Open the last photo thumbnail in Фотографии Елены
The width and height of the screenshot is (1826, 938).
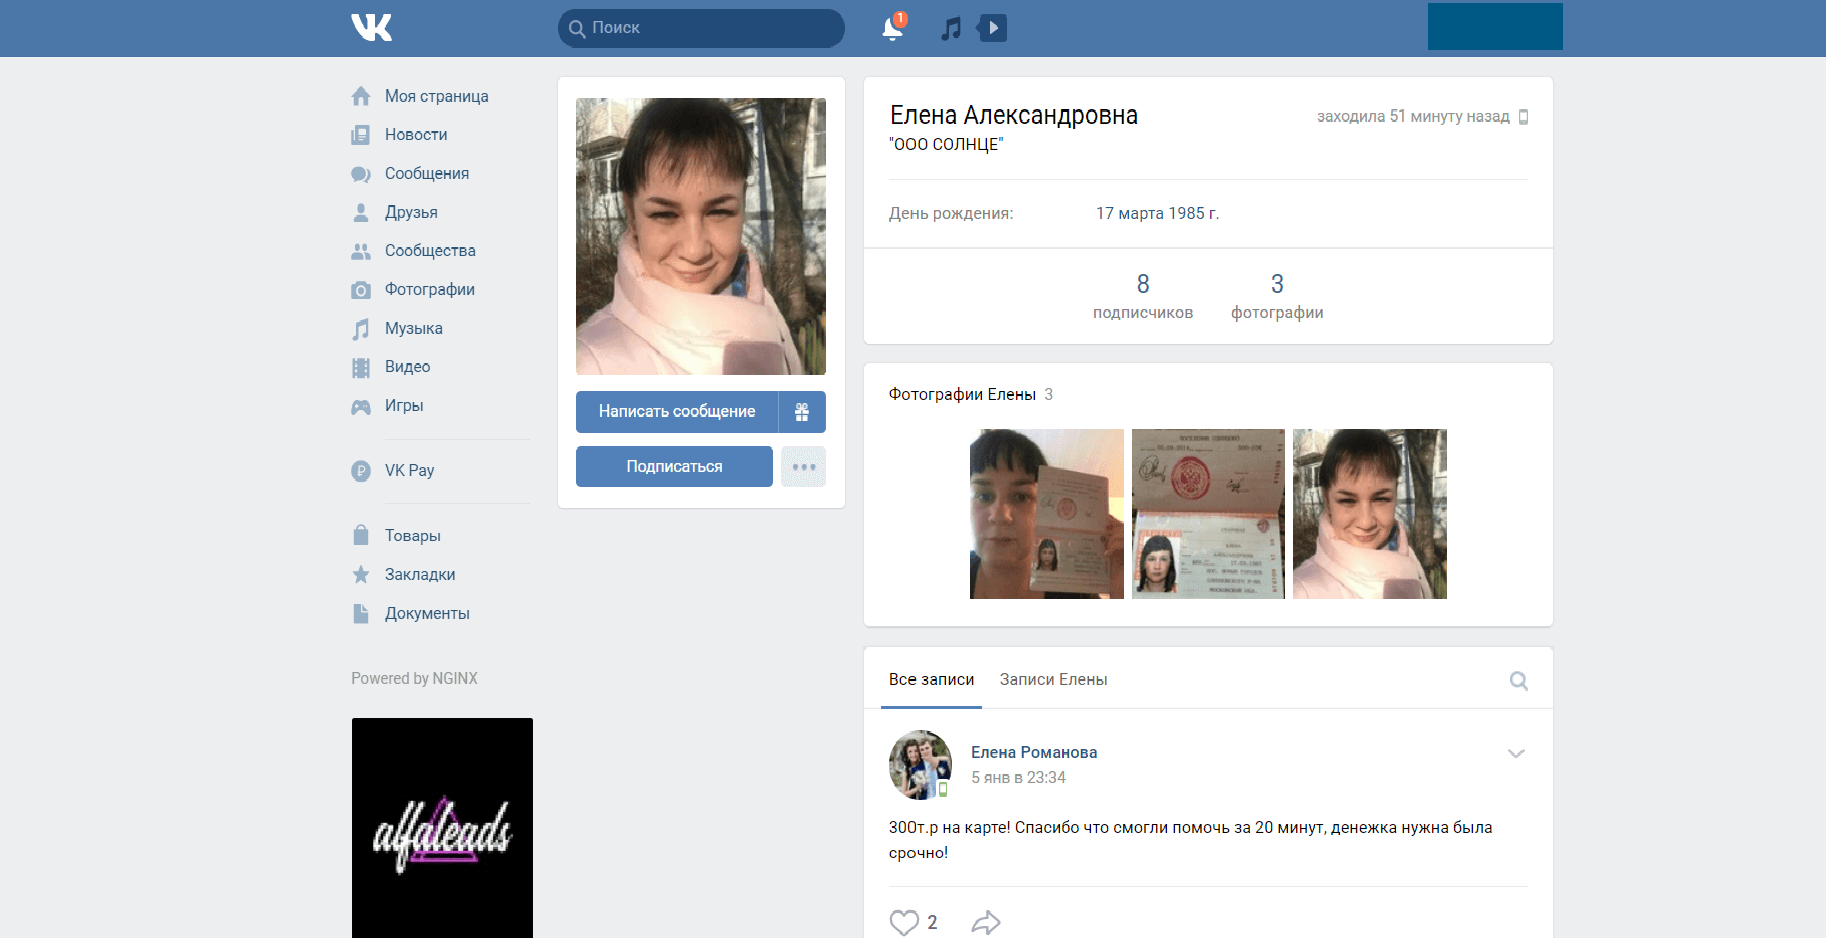pos(1369,514)
